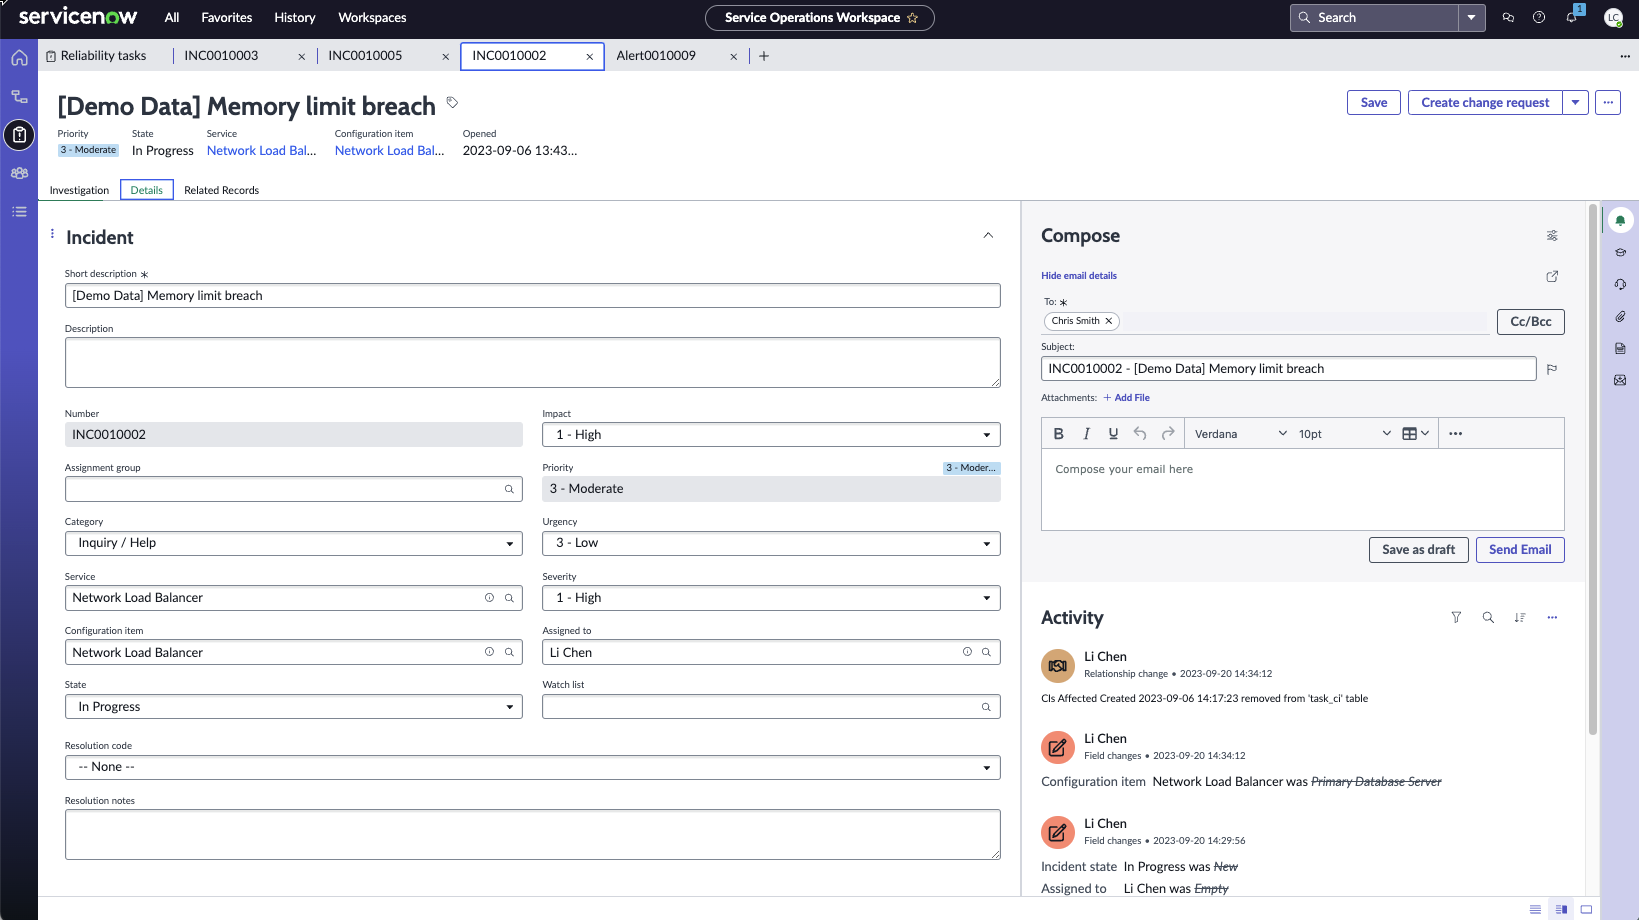Change Activity stream sort order
This screenshot has height=920, width=1639.
pyautogui.click(x=1520, y=618)
